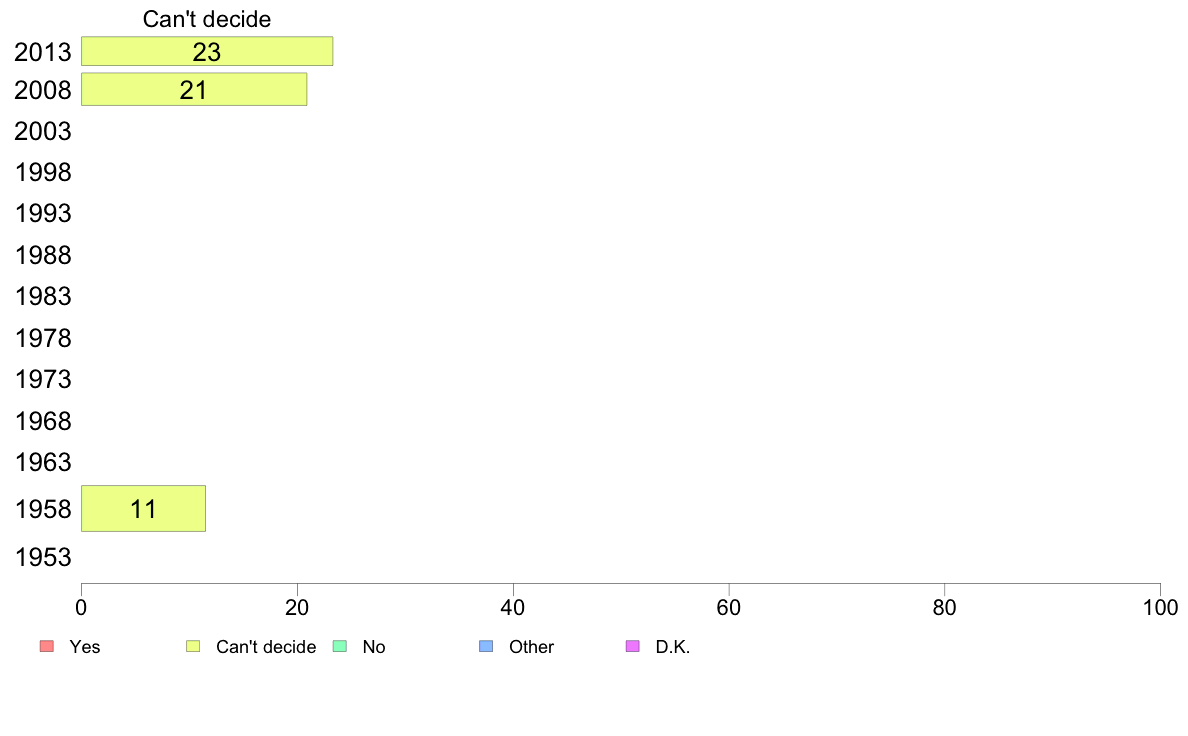Click the 1998 year label
This screenshot has width=1188, height=736.
point(43,172)
